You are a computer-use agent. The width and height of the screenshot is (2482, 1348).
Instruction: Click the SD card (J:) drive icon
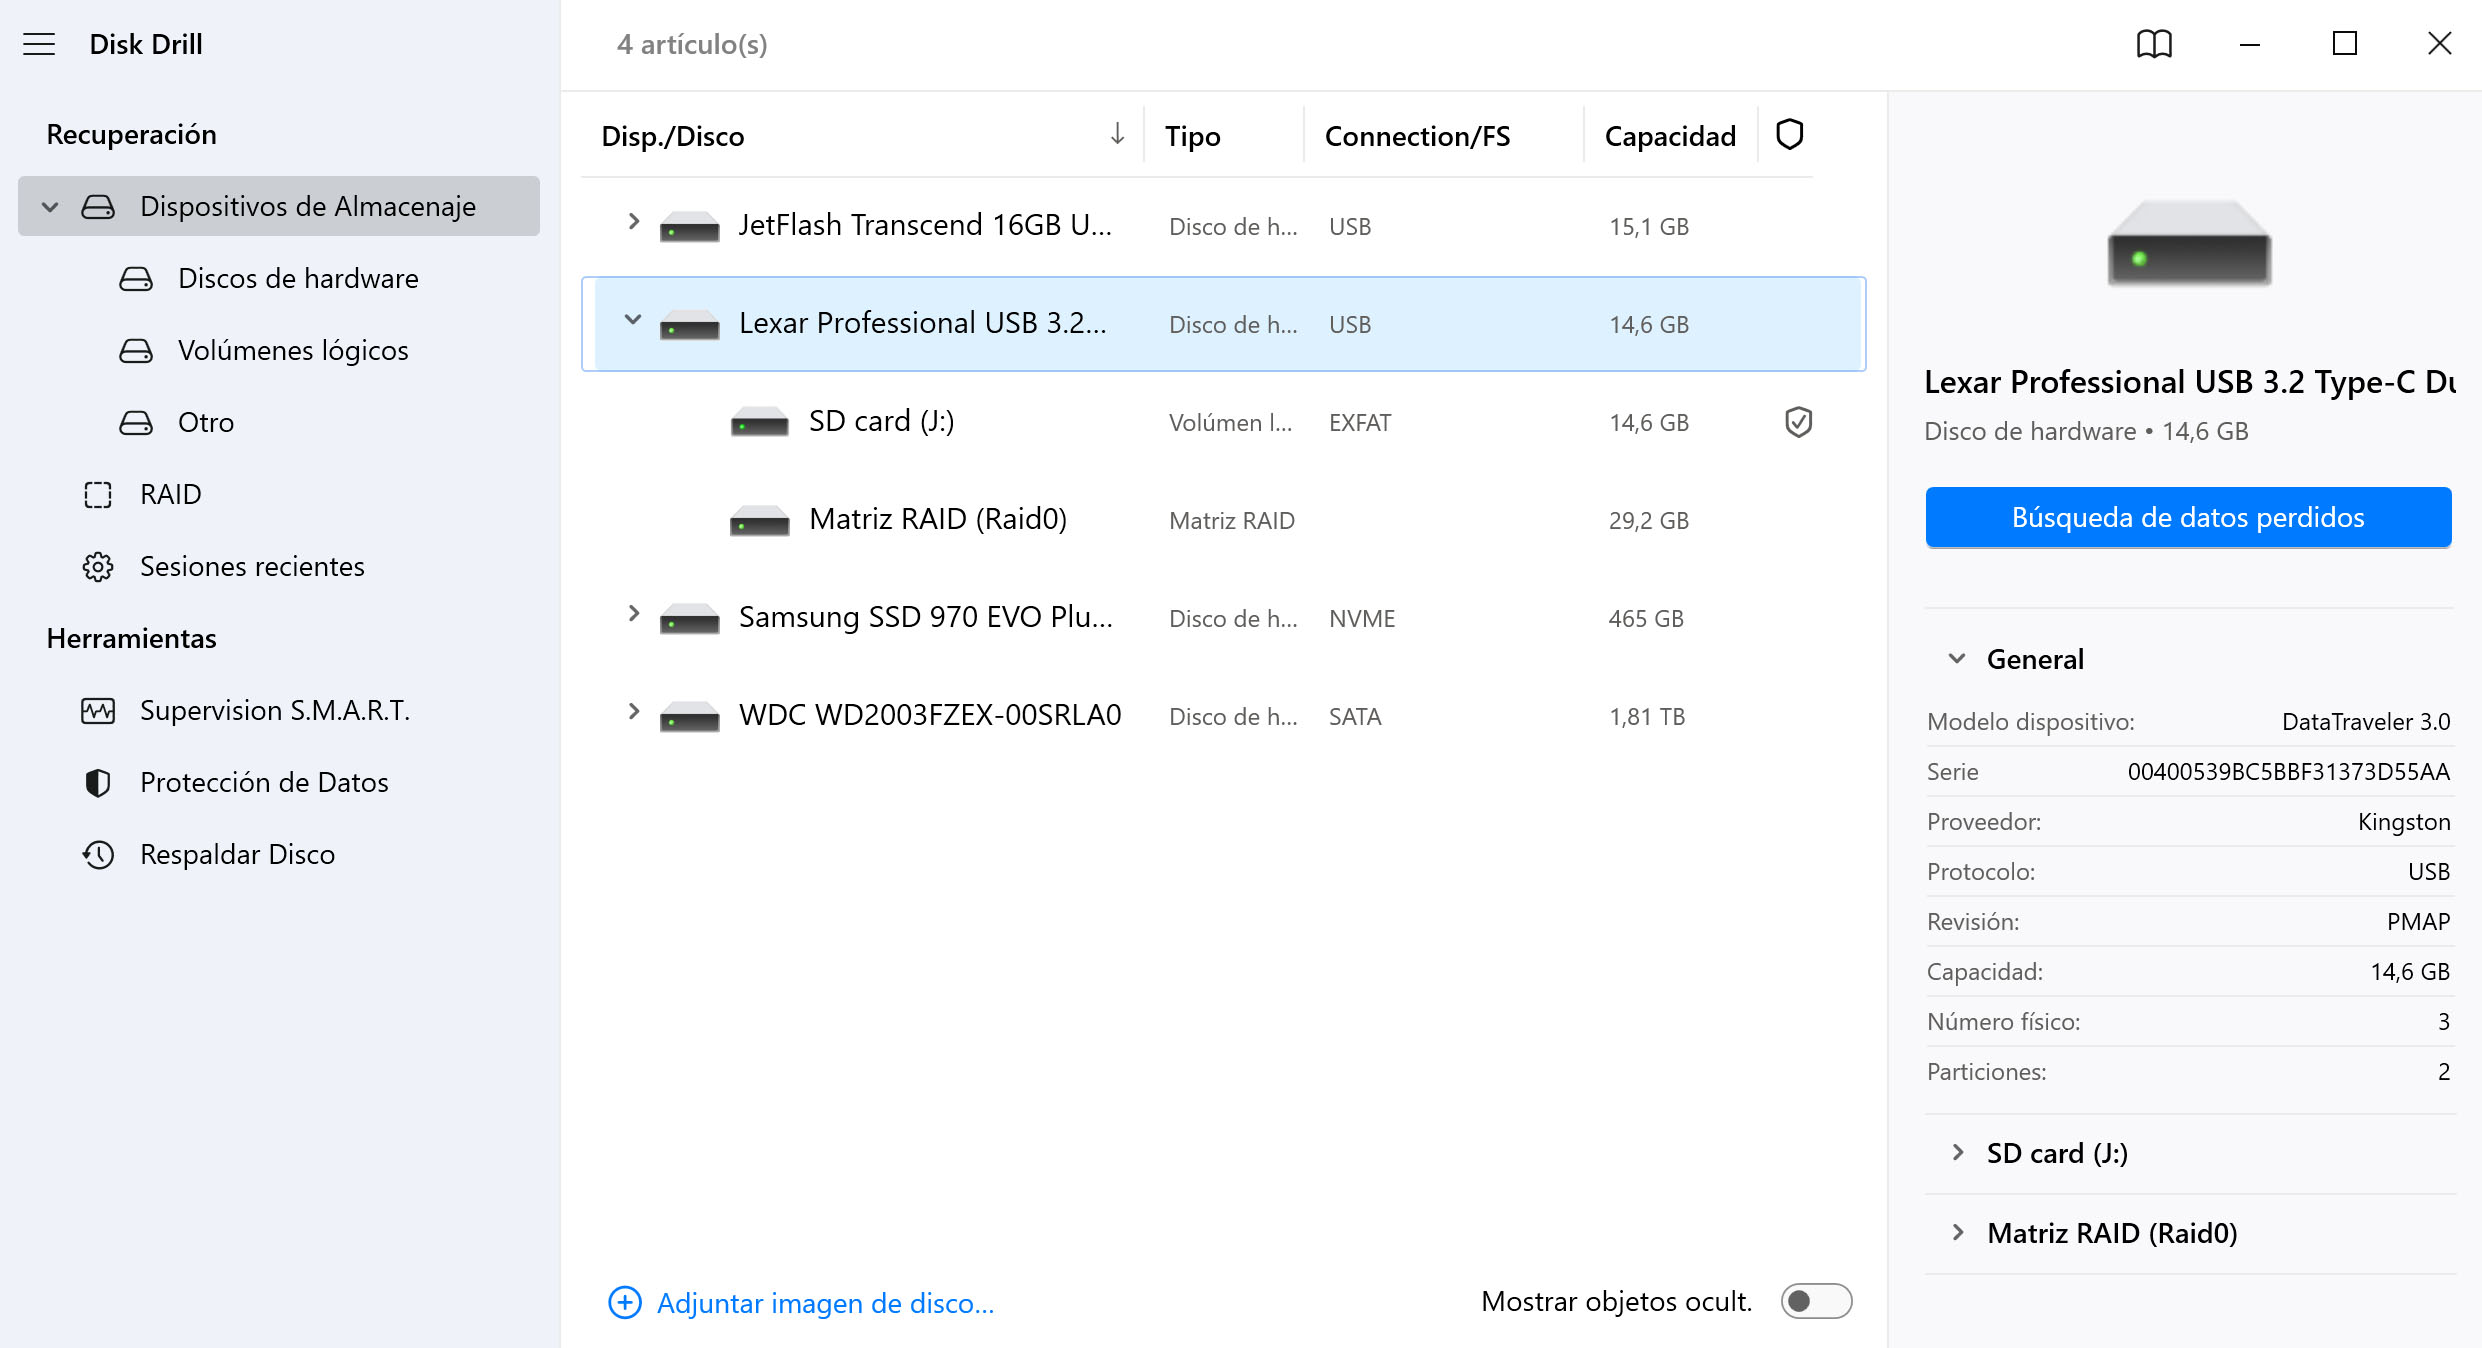click(x=760, y=422)
